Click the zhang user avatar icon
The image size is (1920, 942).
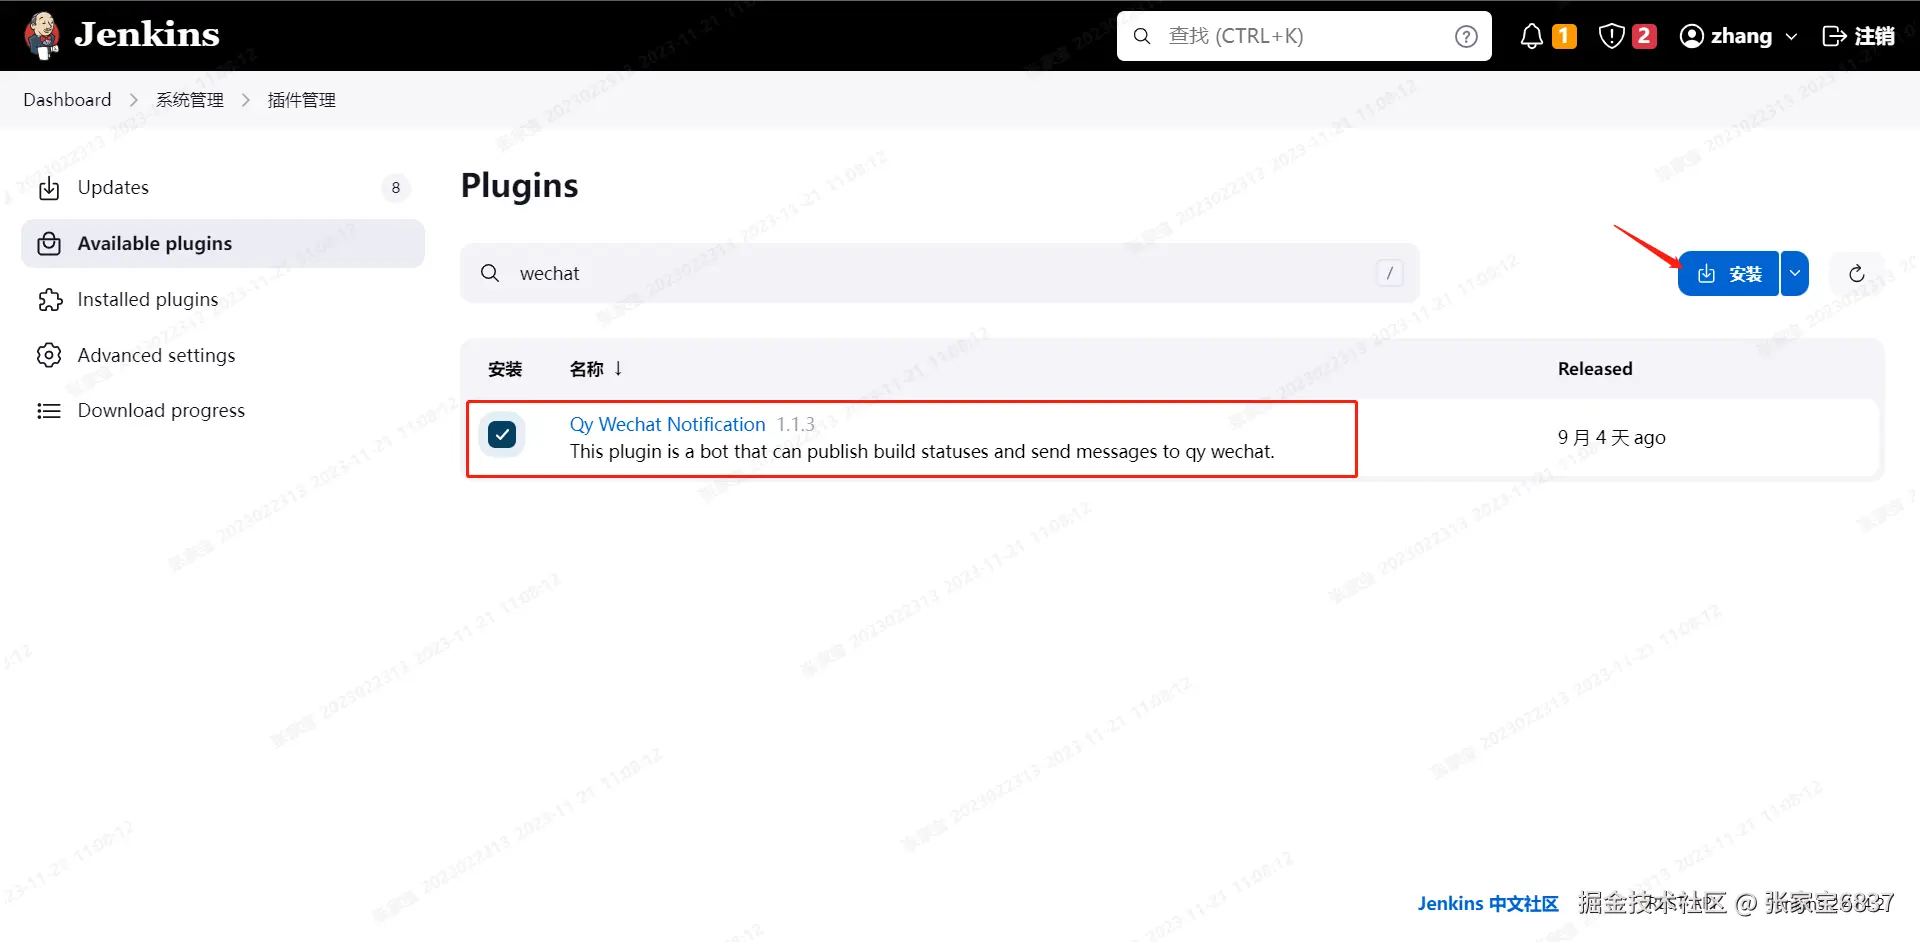tap(1691, 37)
